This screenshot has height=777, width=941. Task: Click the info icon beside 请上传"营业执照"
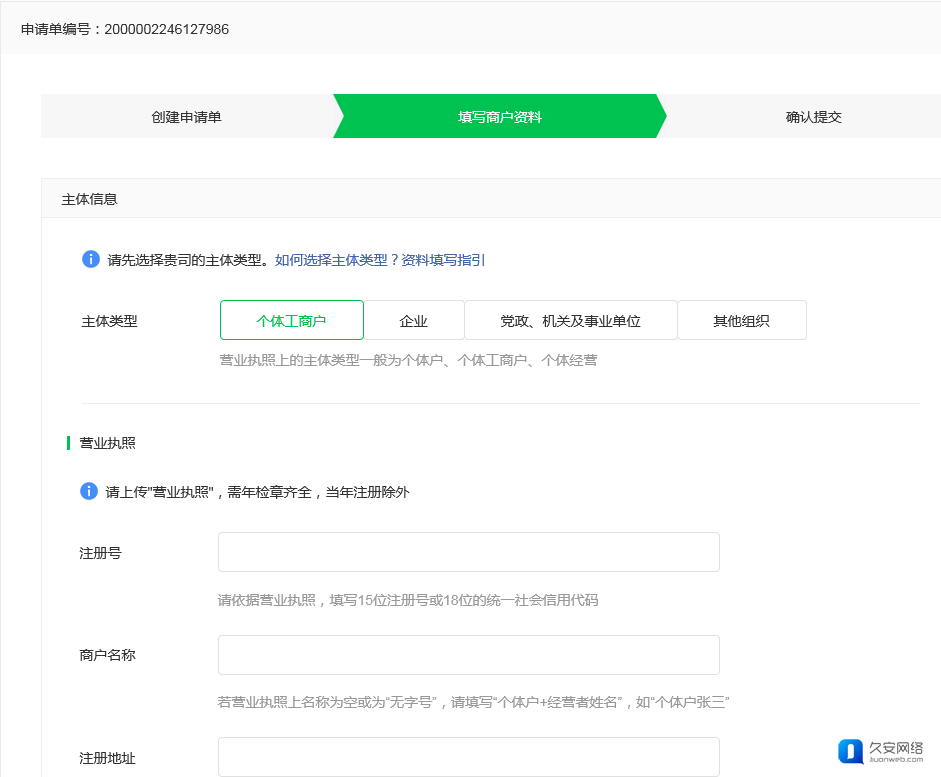pyautogui.click(x=90, y=492)
